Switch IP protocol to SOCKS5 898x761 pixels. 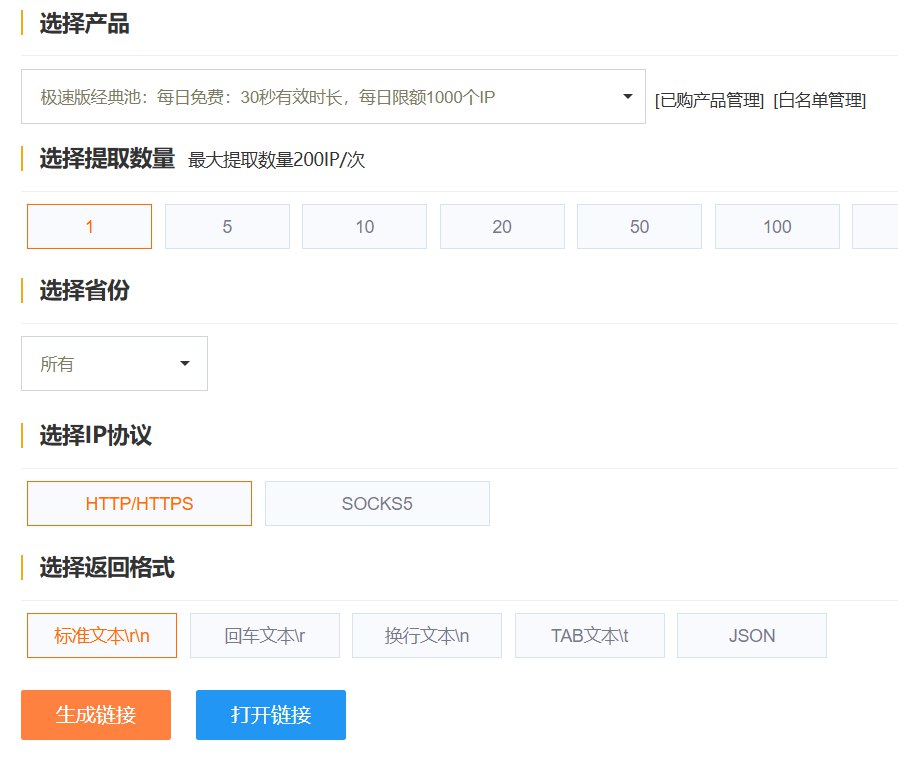pyautogui.click(x=377, y=504)
